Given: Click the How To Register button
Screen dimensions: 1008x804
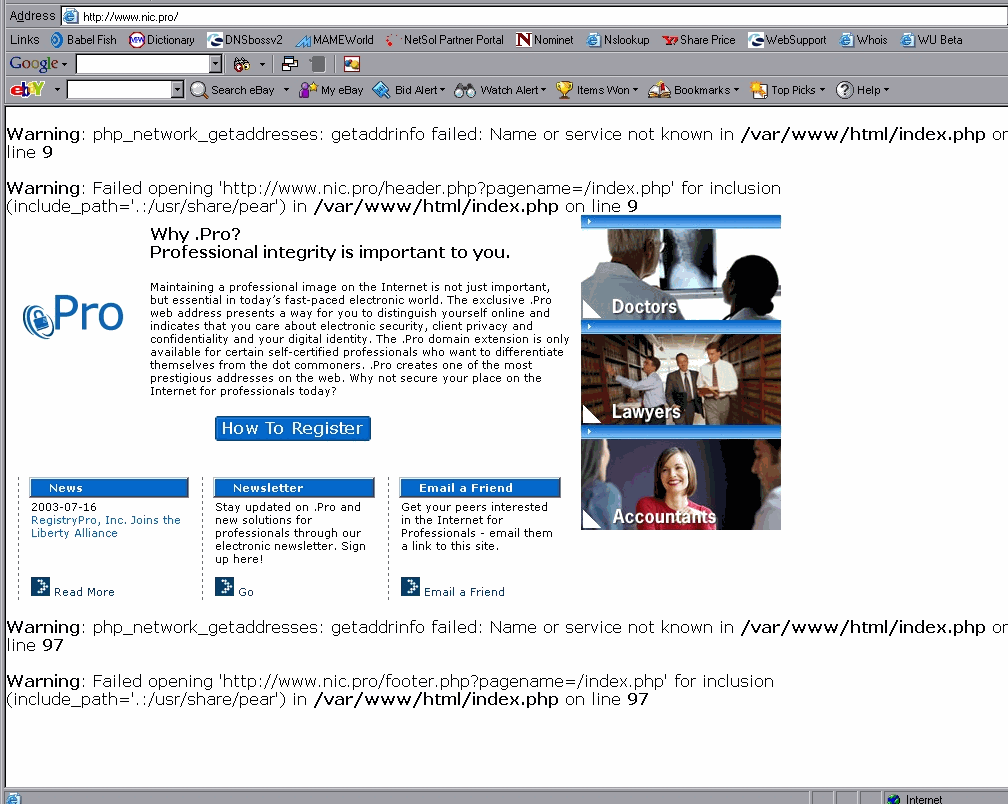Looking at the screenshot, I should [x=292, y=429].
